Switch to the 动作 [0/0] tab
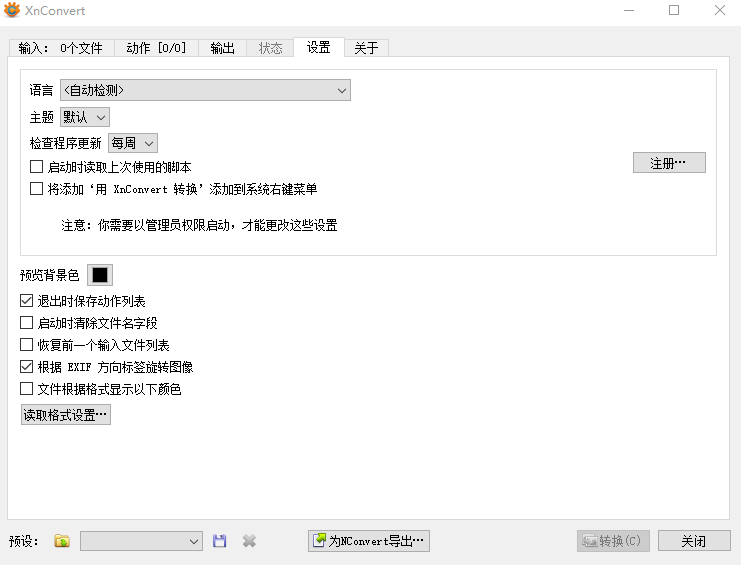The height and width of the screenshot is (565, 741). (156, 48)
